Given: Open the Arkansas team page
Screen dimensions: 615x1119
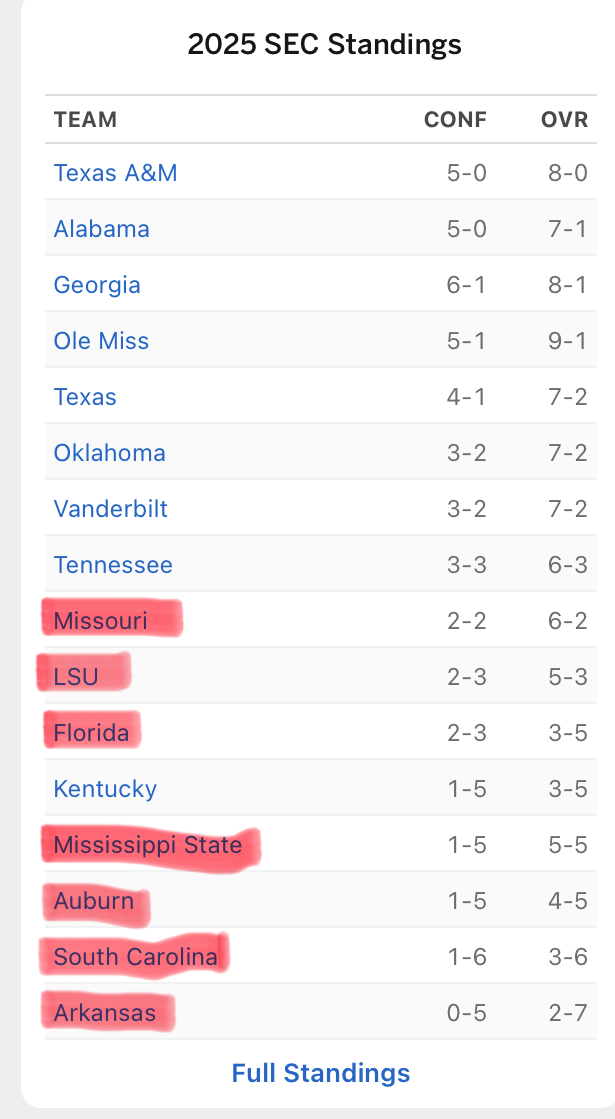Looking at the screenshot, I should point(104,1013).
